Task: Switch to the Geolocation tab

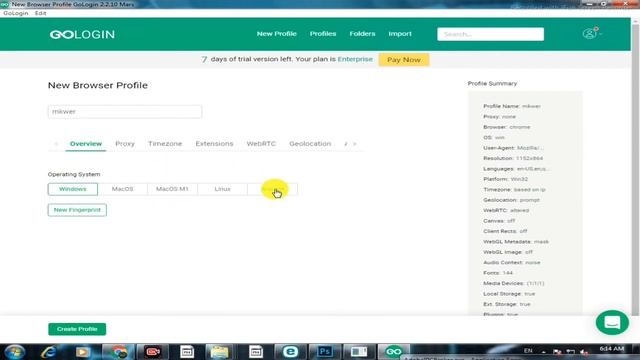Action: pyautogui.click(x=310, y=144)
